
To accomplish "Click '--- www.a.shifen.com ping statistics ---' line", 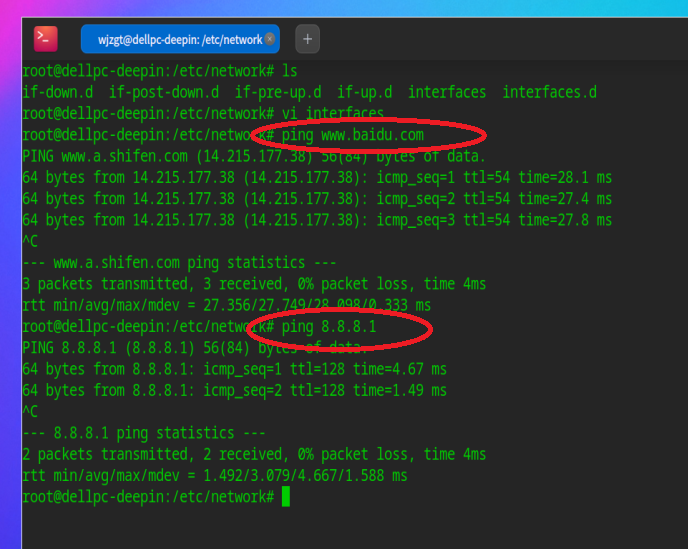I will pos(179,262).
